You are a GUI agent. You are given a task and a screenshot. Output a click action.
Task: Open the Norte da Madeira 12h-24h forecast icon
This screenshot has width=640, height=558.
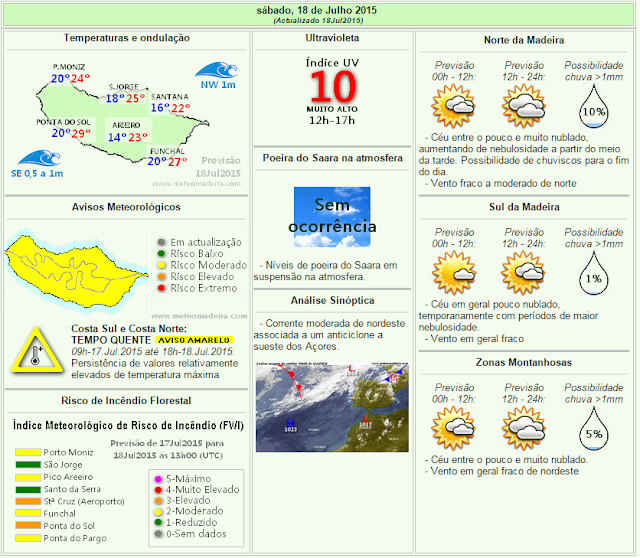[524, 106]
